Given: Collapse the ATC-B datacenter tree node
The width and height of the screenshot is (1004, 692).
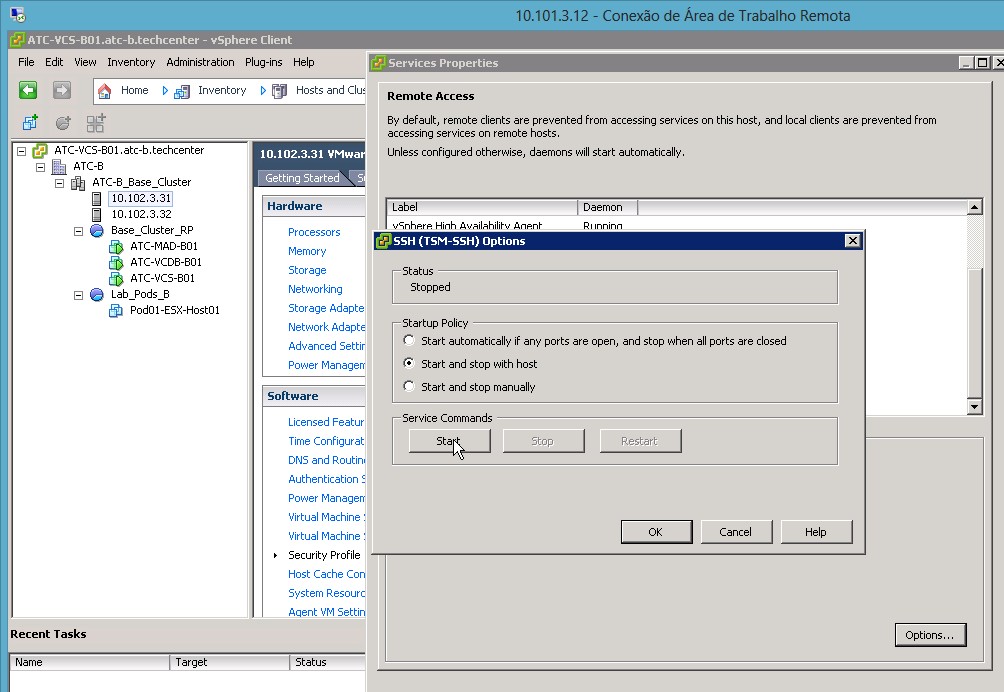Looking at the screenshot, I should click(41, 166).
